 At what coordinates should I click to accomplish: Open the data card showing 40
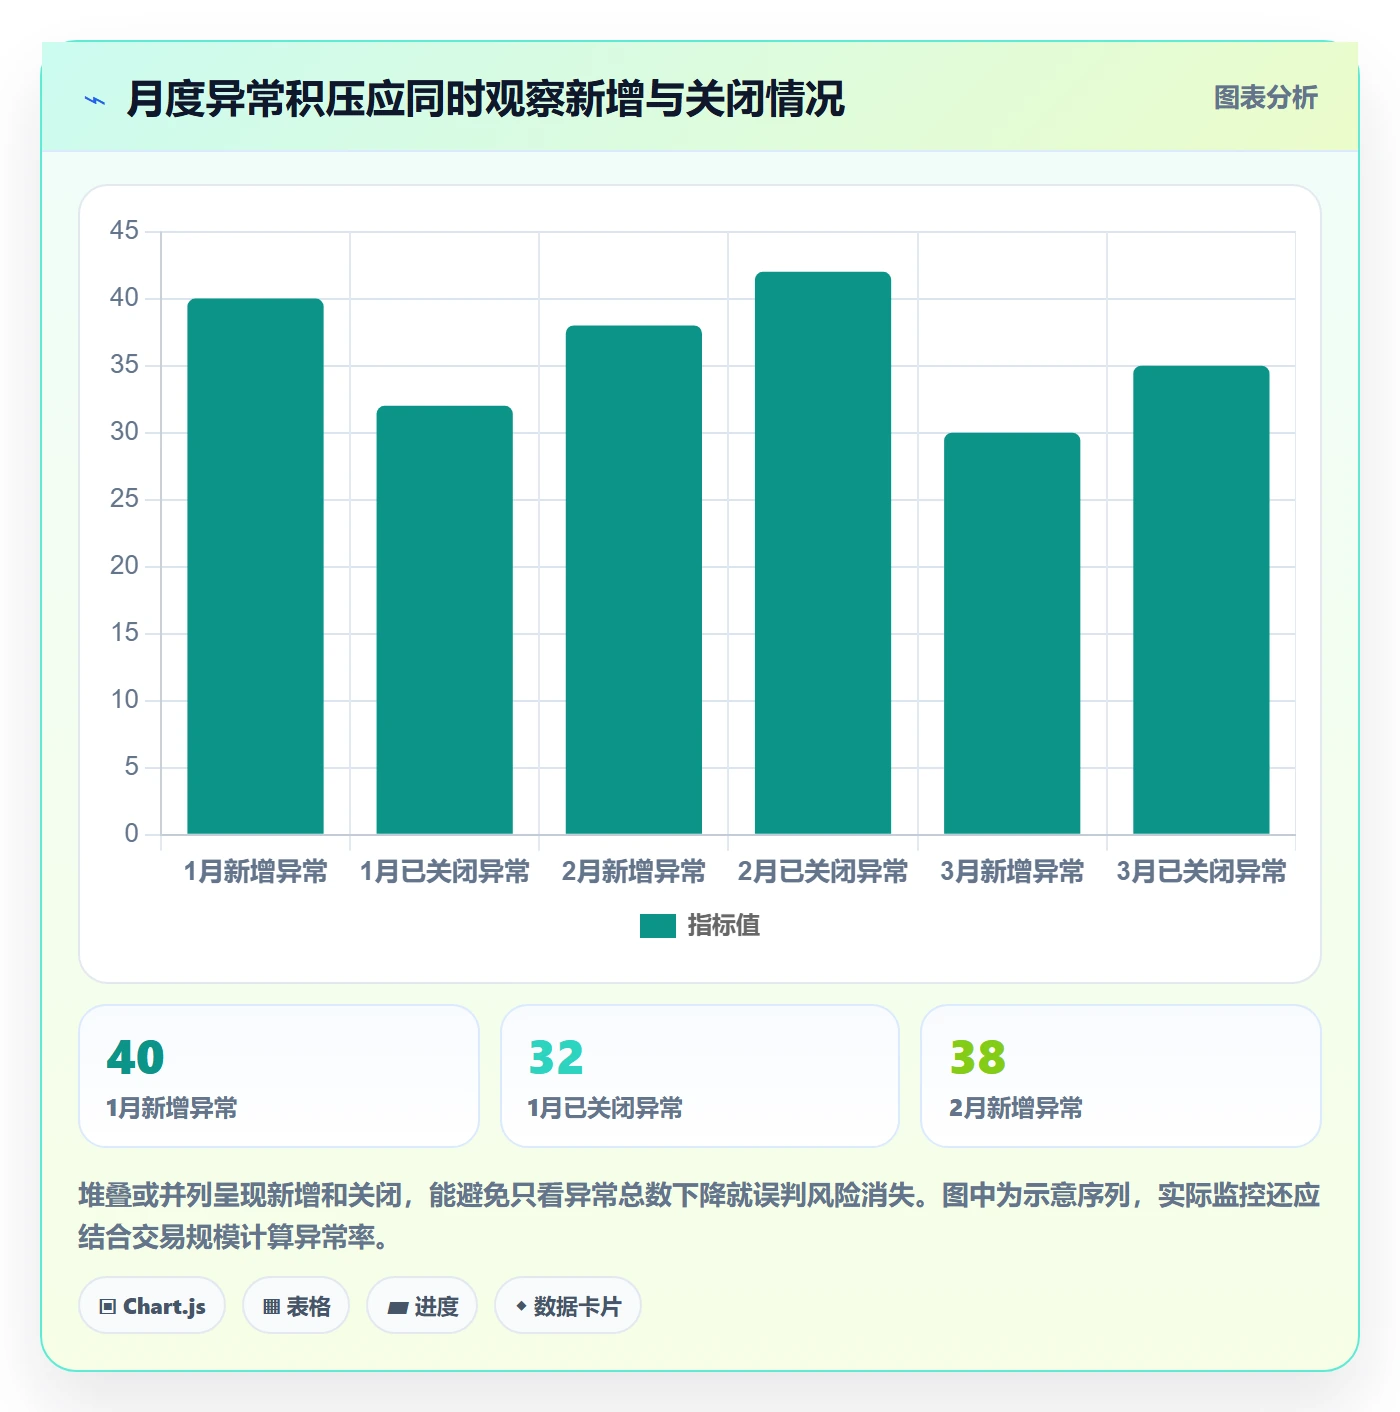[279, 1076]
